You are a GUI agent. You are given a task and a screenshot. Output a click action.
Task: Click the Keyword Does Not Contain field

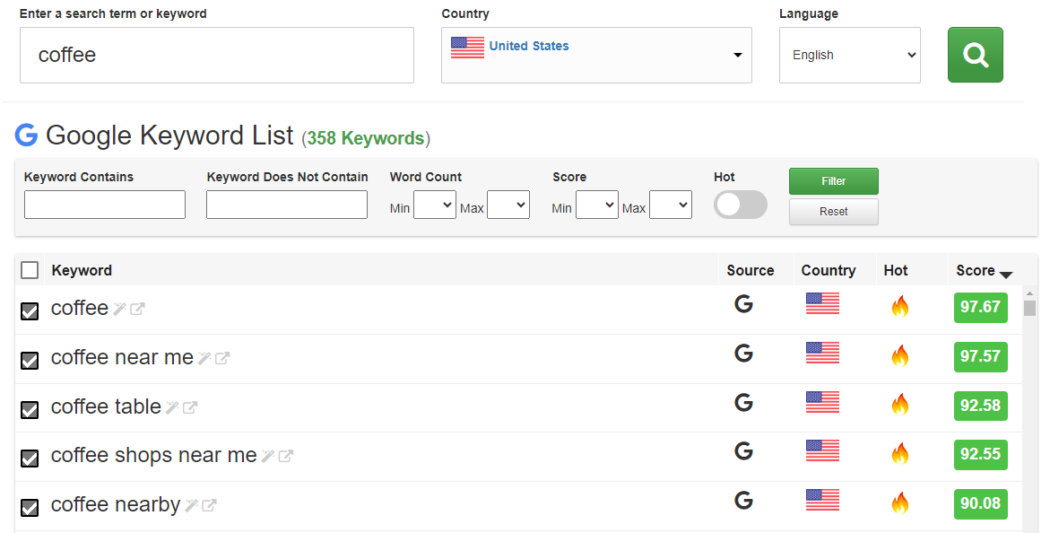[x=287, y=204]
